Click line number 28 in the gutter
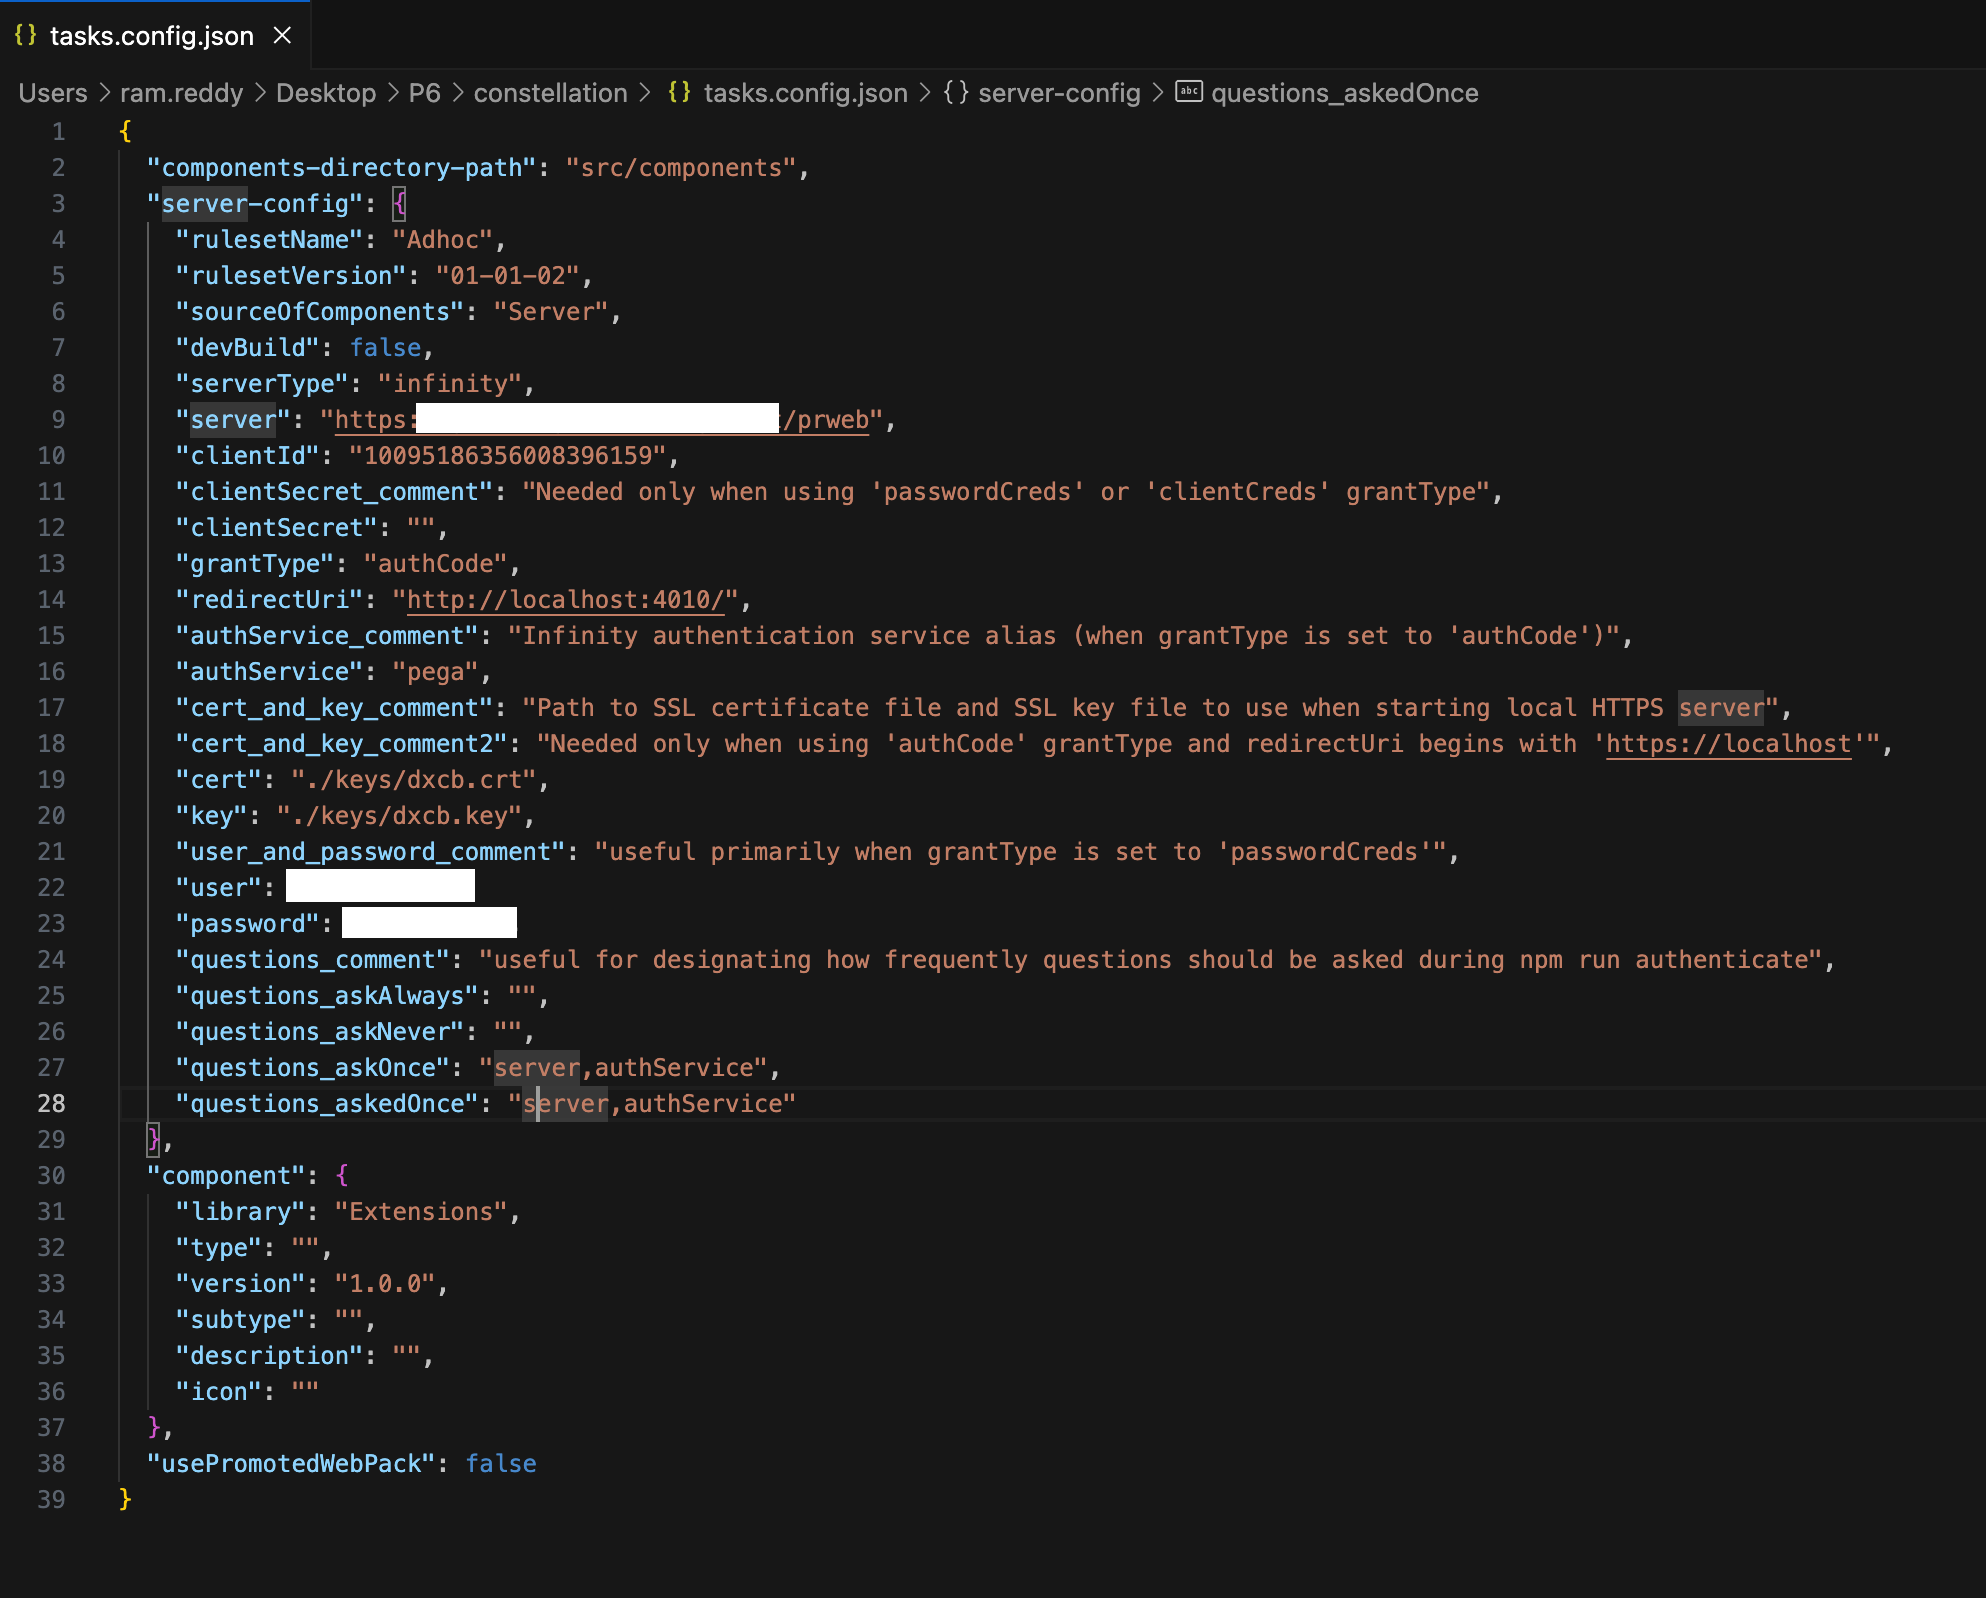The image size is (1986, 1598). click(52, 1103)
